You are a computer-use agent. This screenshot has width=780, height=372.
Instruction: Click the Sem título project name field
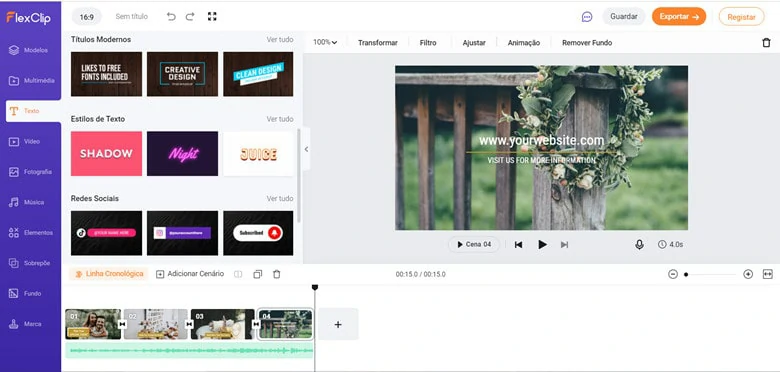[x=131, y=16]
